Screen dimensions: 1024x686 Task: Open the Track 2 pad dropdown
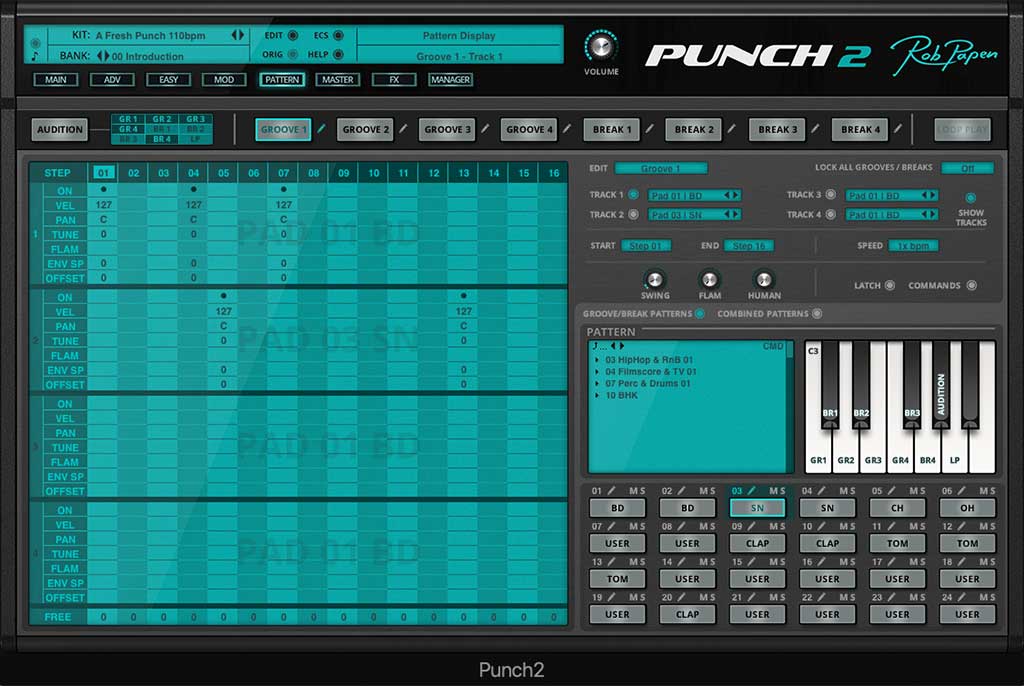(694, 215)
